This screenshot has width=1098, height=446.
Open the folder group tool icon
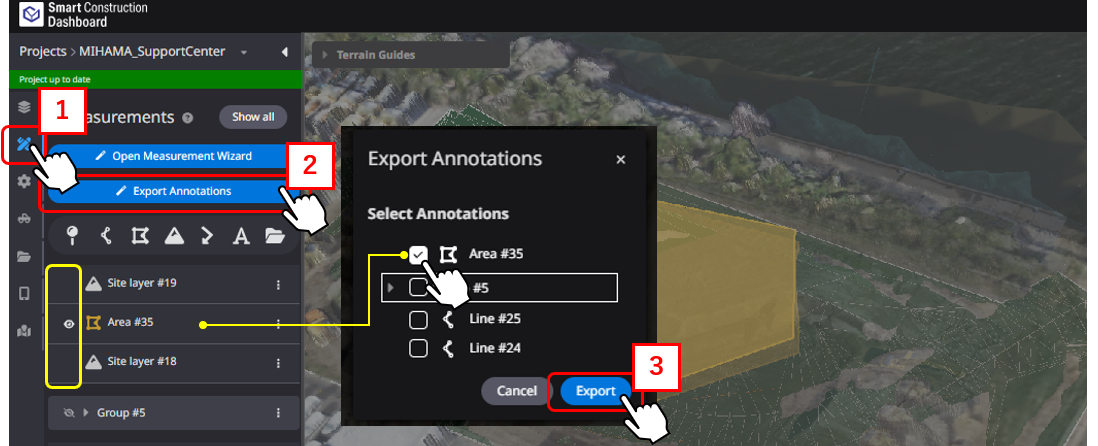pyautogui.click(x=275, y=236)
